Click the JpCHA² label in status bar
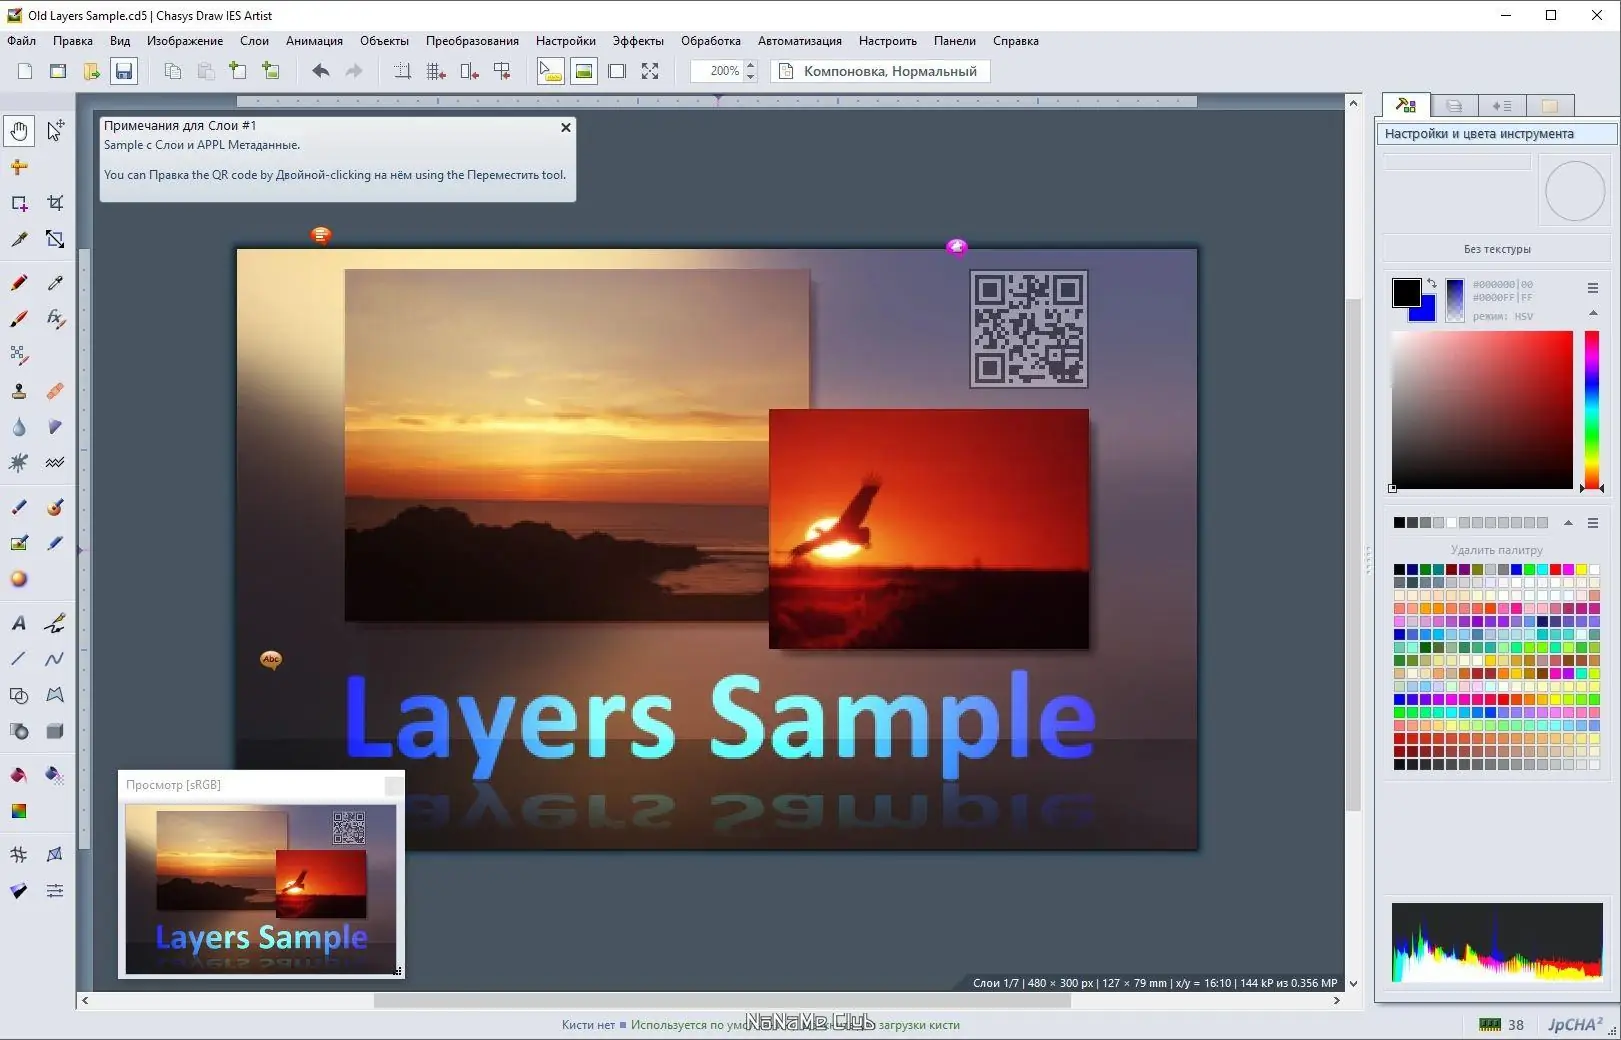 tap(1576, 1024)
